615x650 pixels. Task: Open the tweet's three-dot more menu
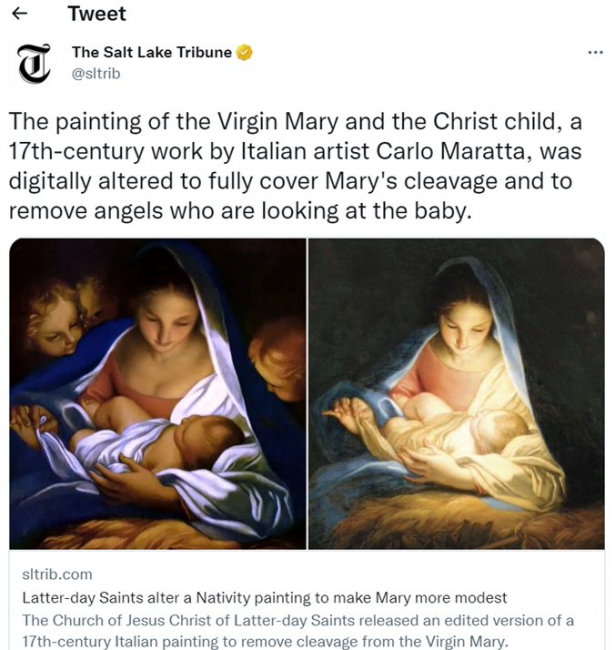click(x=594, y=52)
